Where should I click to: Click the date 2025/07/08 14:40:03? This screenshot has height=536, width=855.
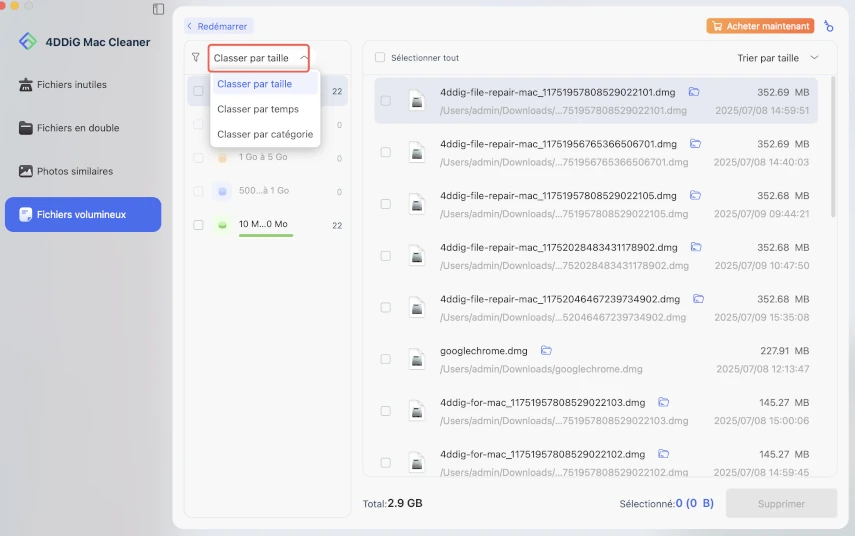tap(762, 162)
